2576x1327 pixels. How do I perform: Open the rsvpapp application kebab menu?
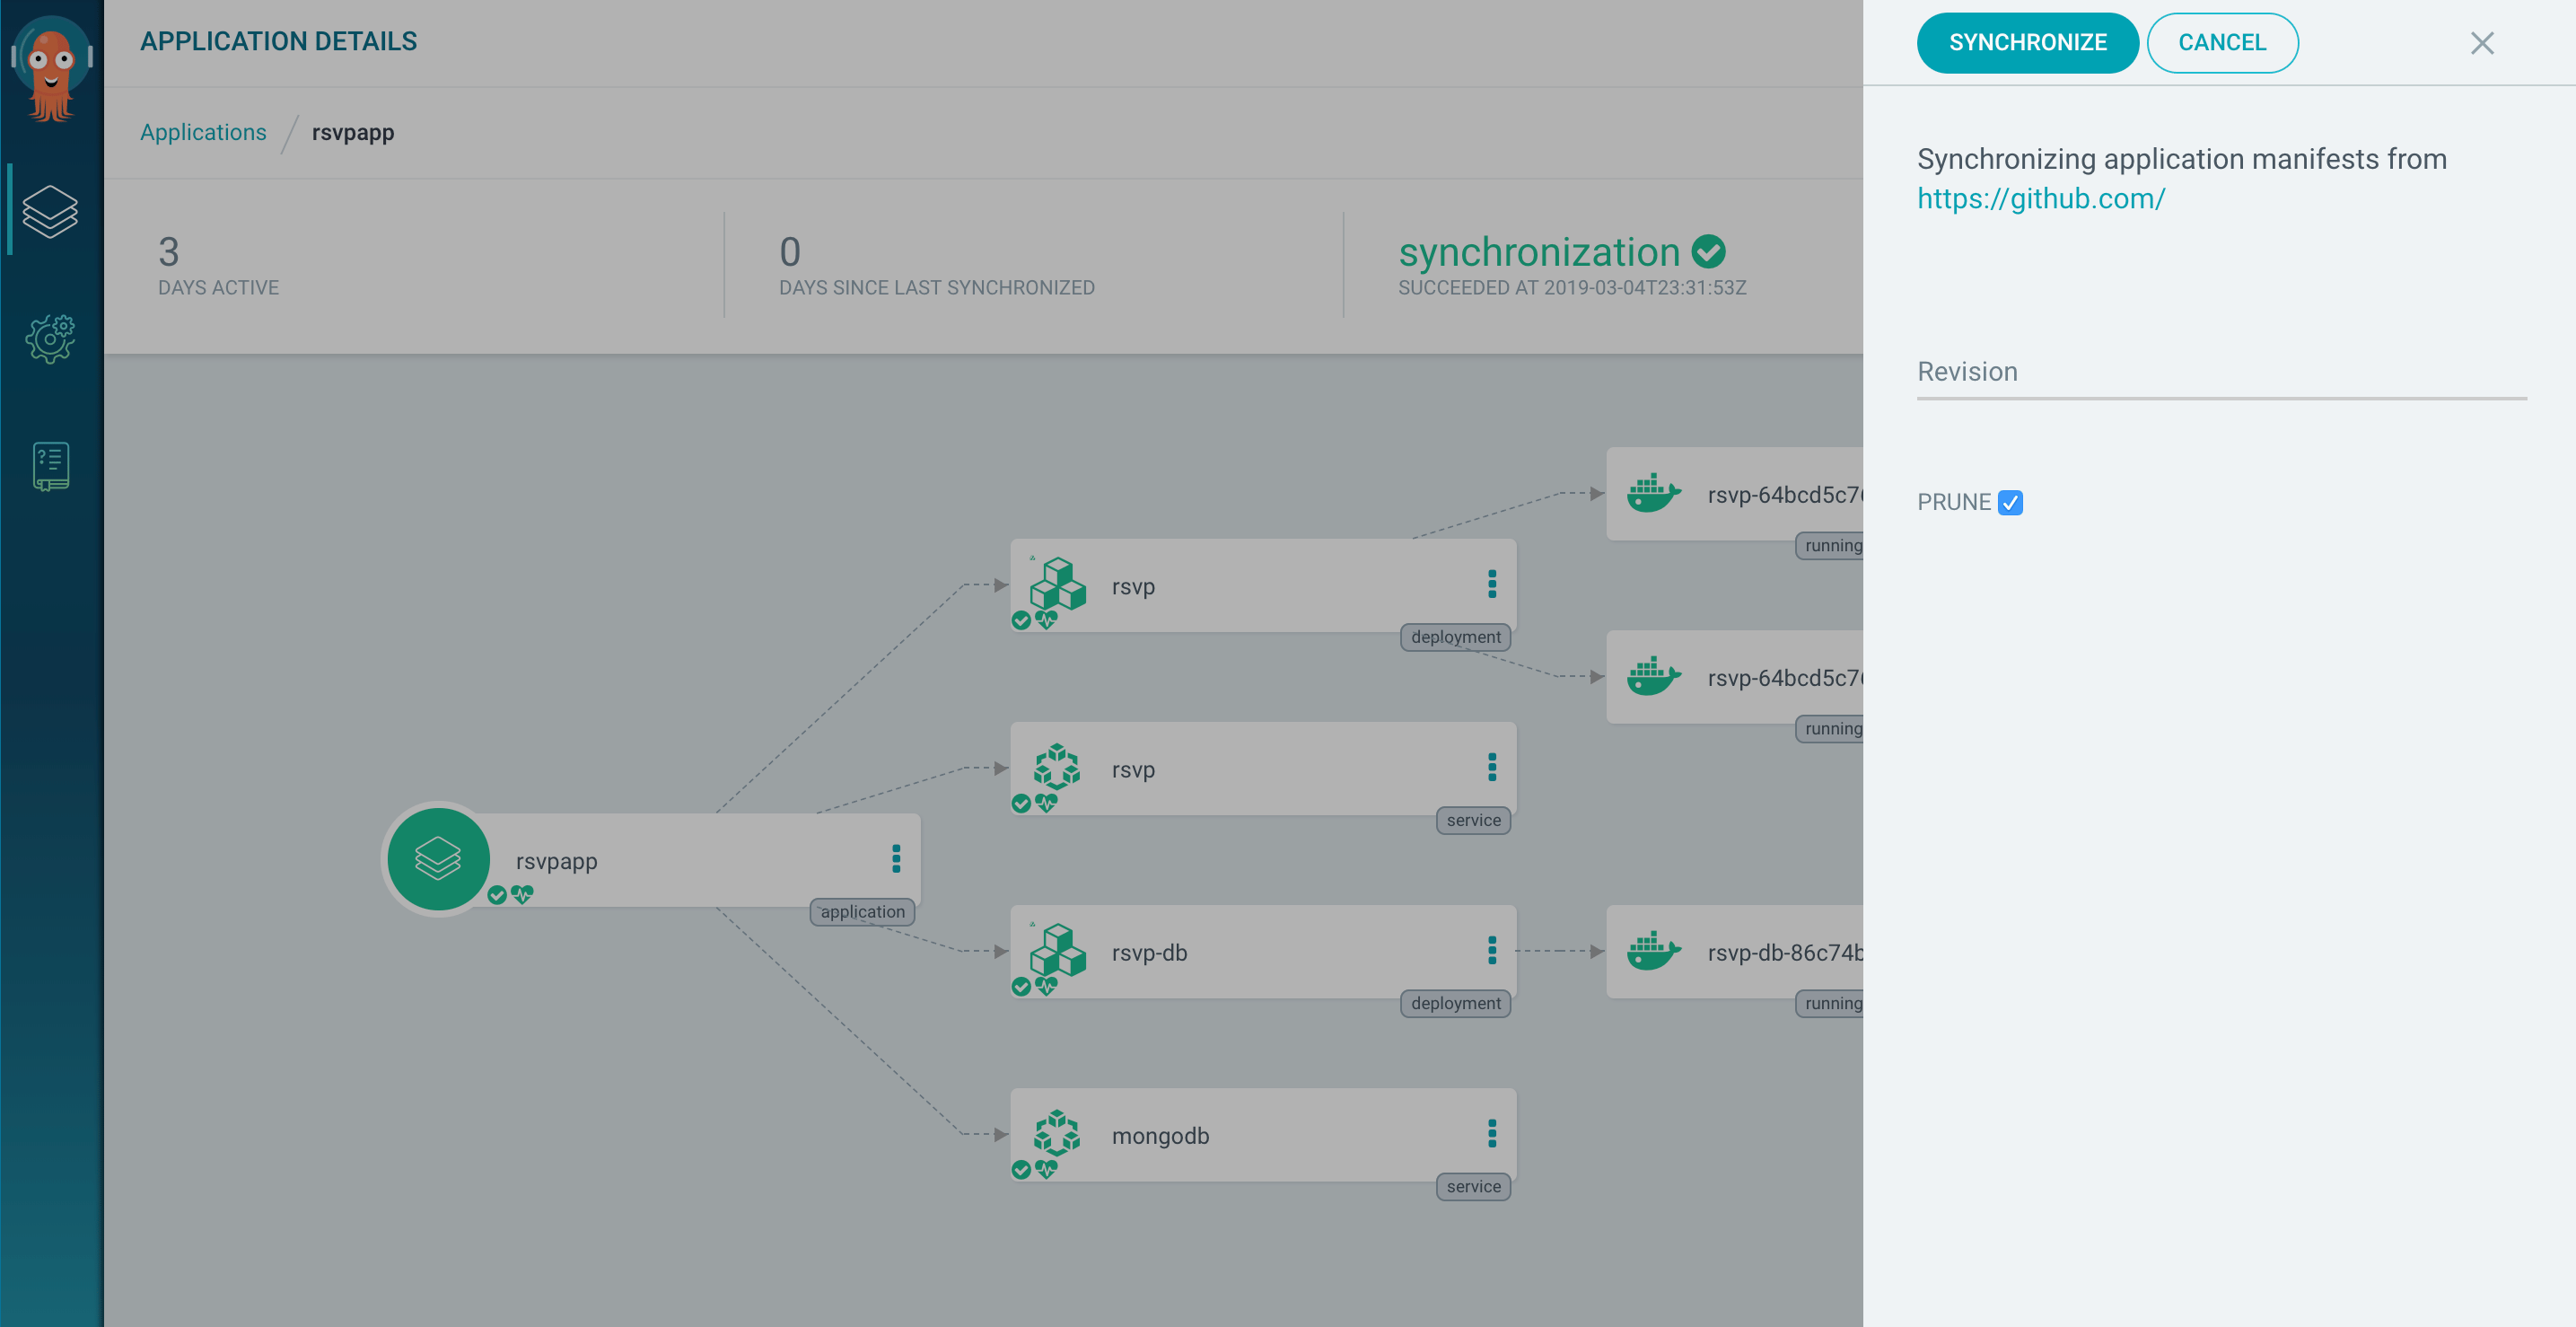896,858
